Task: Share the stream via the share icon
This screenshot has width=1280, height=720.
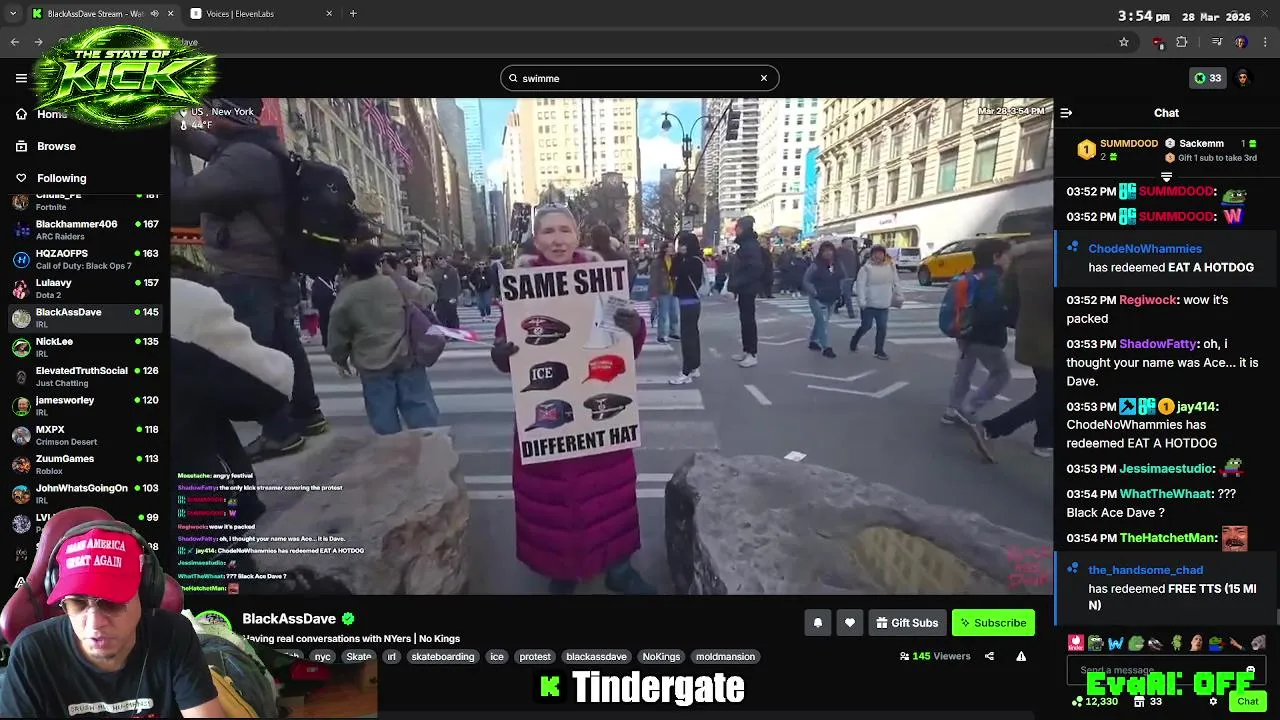Action: point(989,656)
